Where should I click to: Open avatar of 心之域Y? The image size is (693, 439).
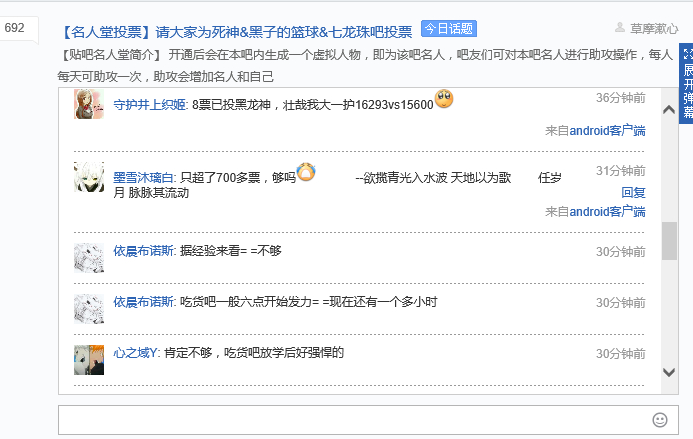[89, 360]
